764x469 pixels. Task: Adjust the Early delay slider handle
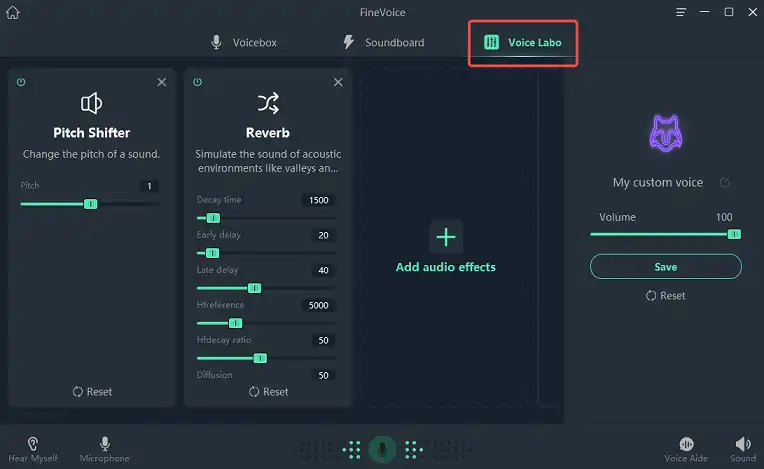(x=212, y=253)
